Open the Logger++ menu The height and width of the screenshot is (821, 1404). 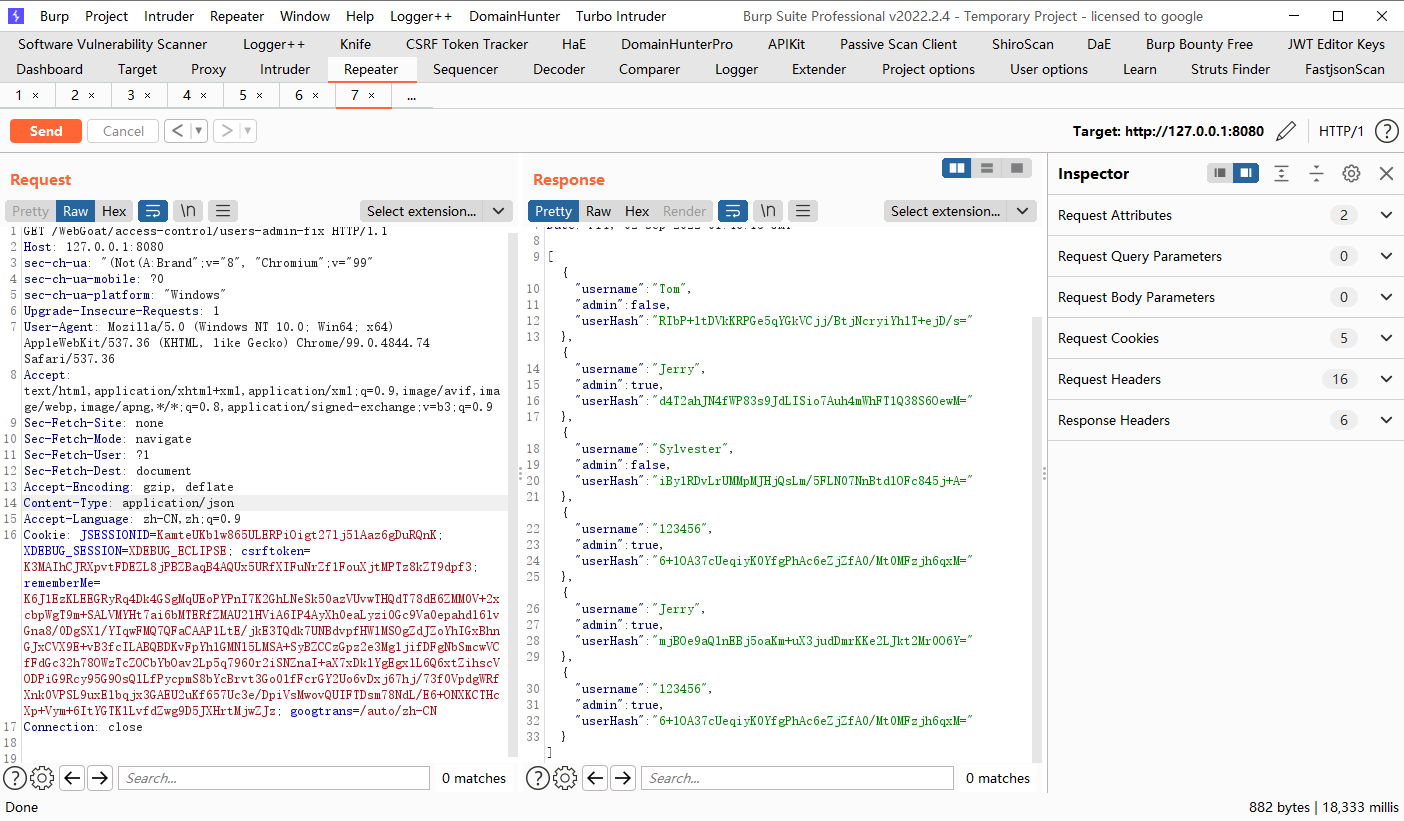[419, 16]
